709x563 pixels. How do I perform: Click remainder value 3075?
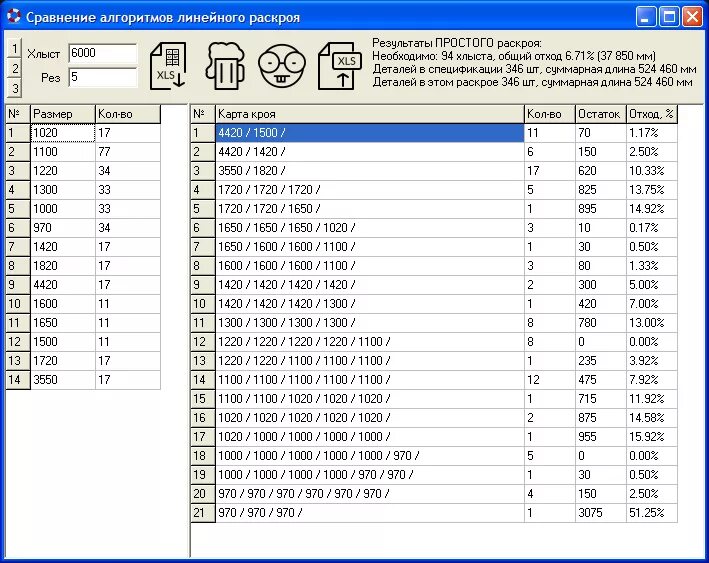pos(601,513)
